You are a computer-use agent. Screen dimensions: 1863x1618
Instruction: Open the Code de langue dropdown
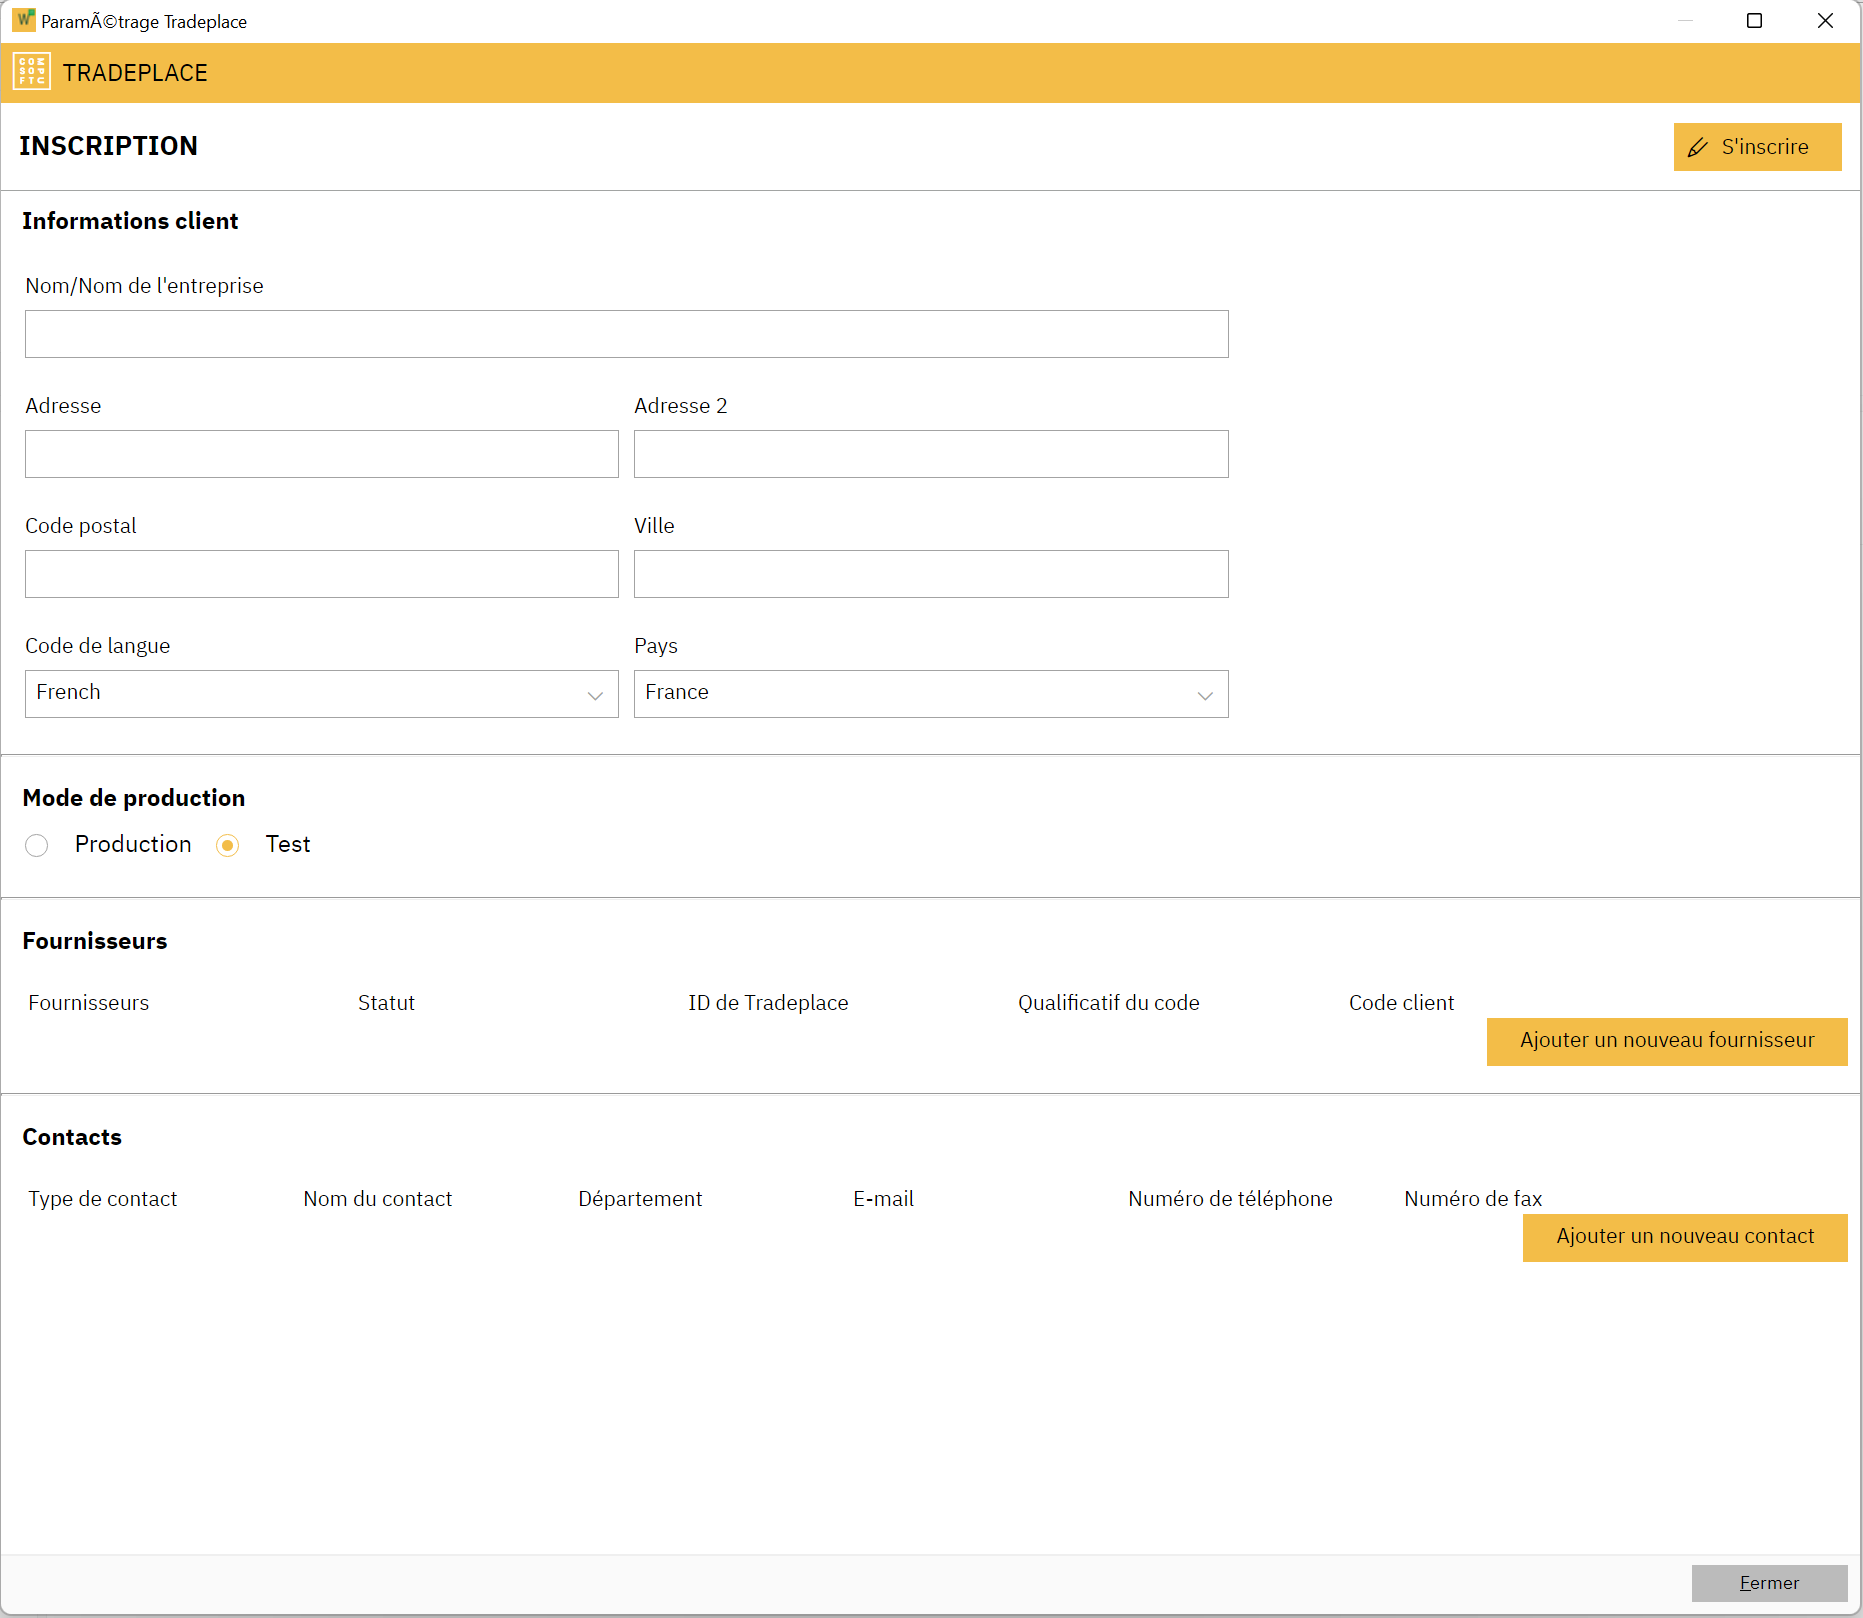(322, 694)
